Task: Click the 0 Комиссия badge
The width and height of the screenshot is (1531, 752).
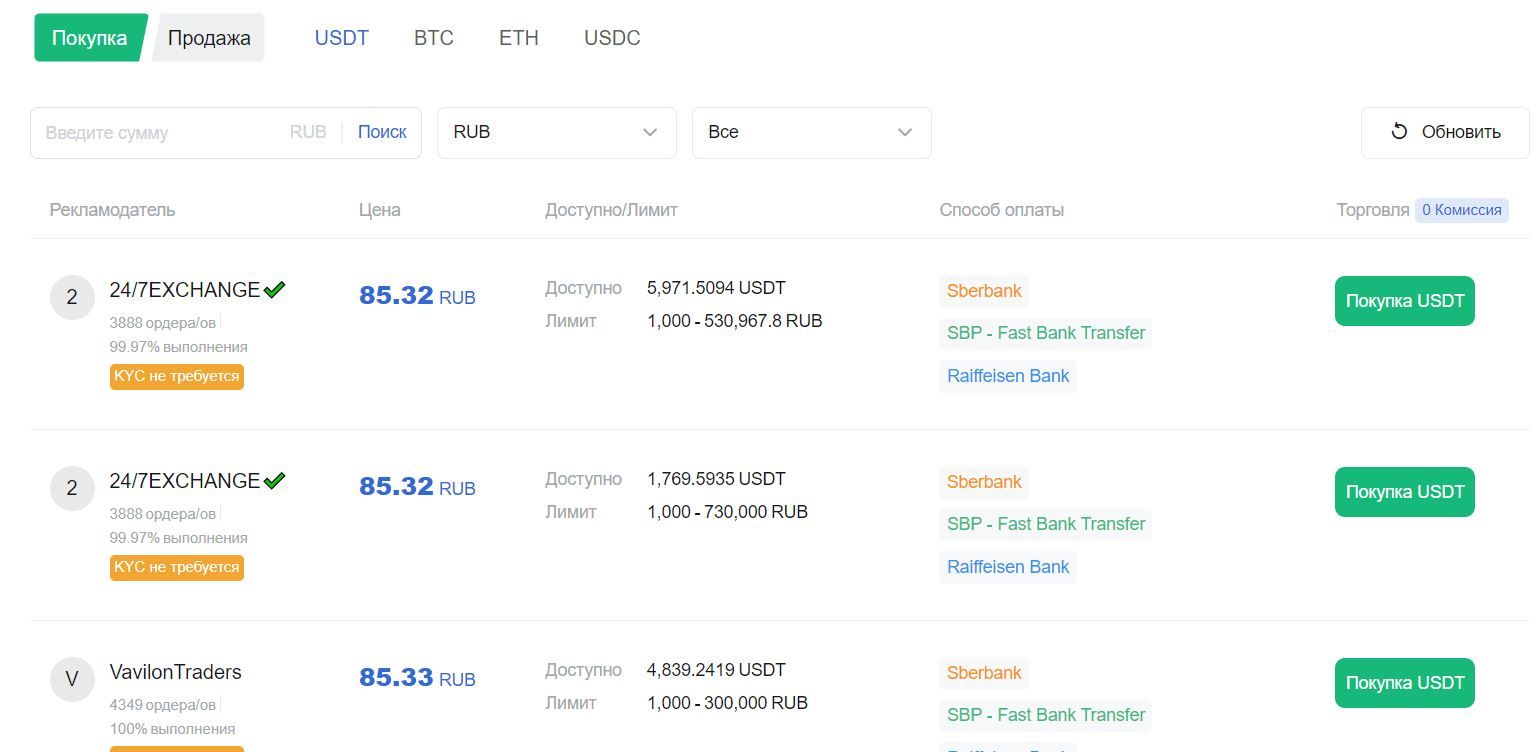Action: pyautogui.click(x=1462, y=210)
